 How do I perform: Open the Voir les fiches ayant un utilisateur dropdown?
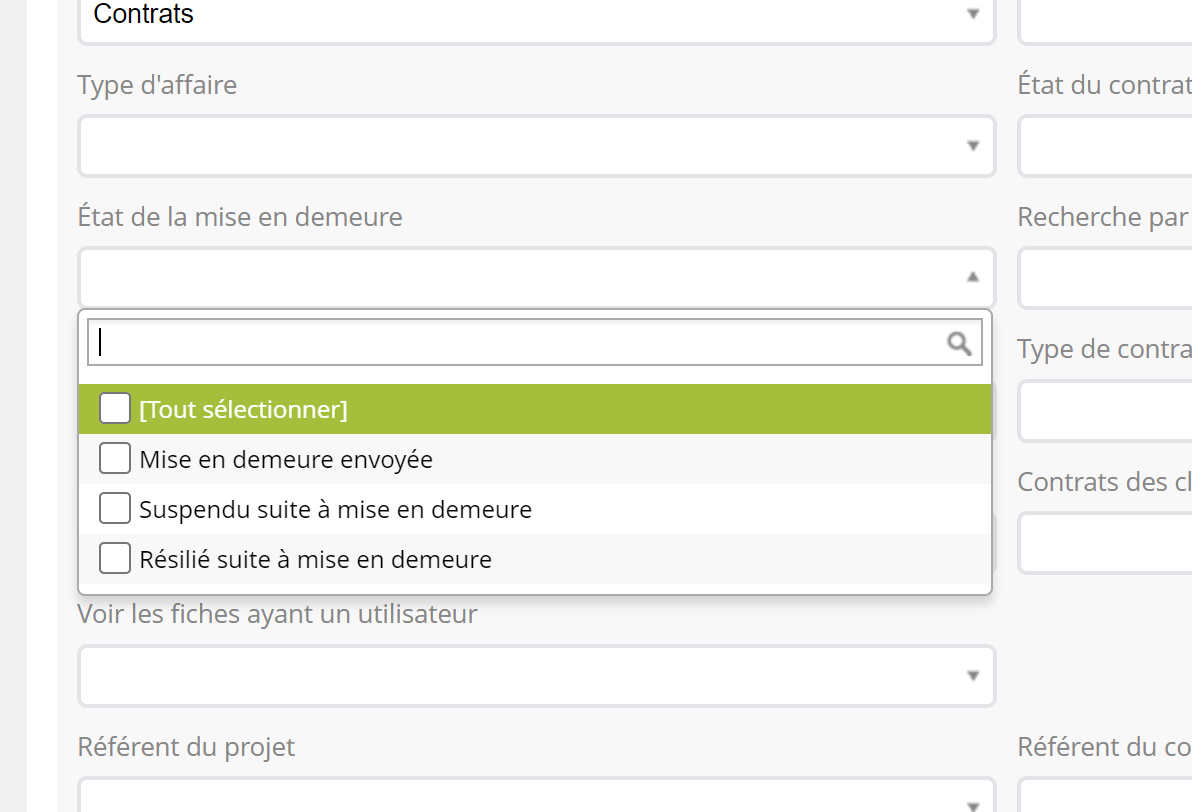click(x=536, y=676)
